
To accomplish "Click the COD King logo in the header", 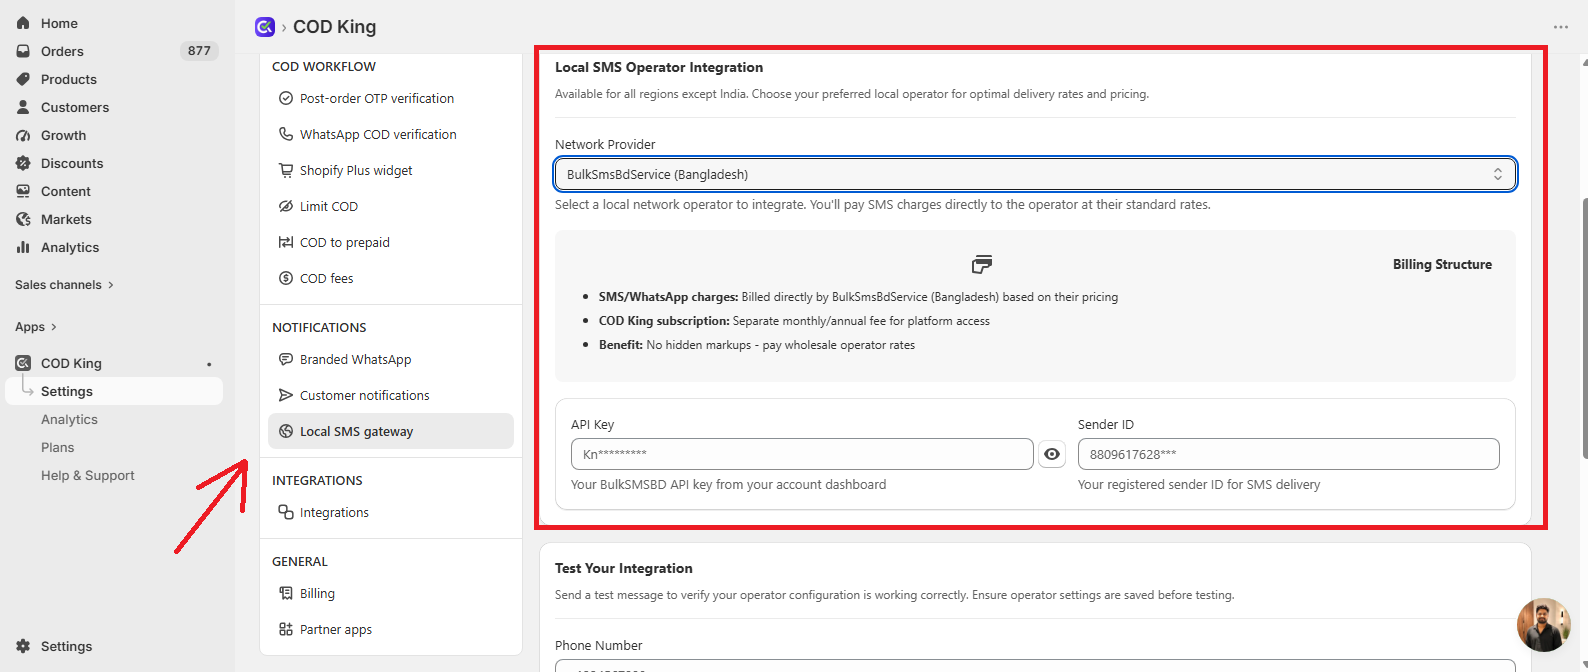I will 265,27.
